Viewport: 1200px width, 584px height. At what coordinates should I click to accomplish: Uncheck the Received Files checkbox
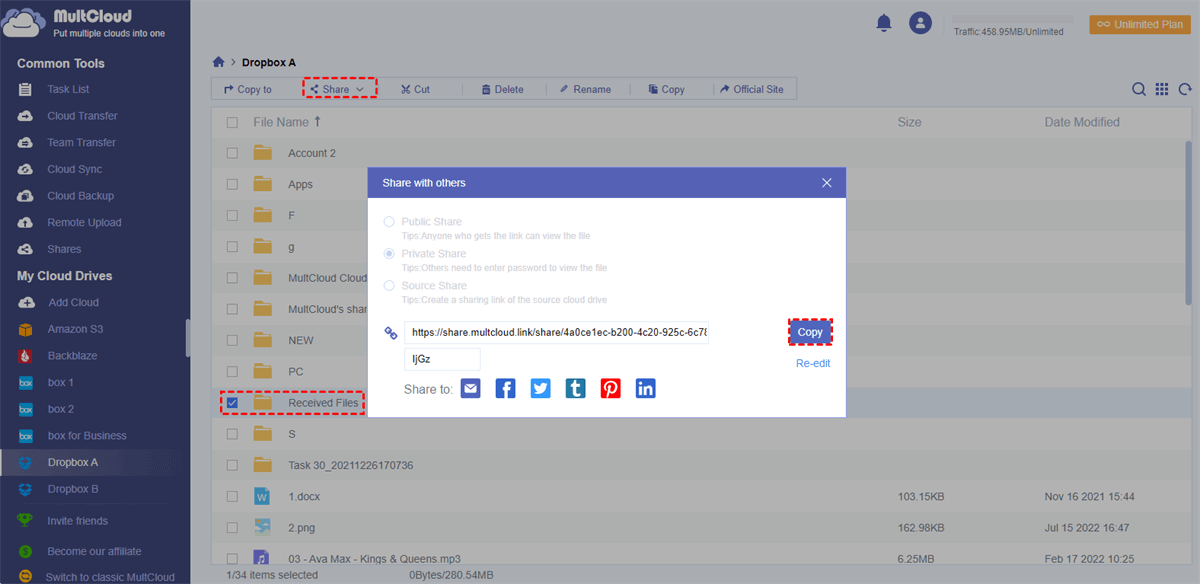tap(232, 403)
